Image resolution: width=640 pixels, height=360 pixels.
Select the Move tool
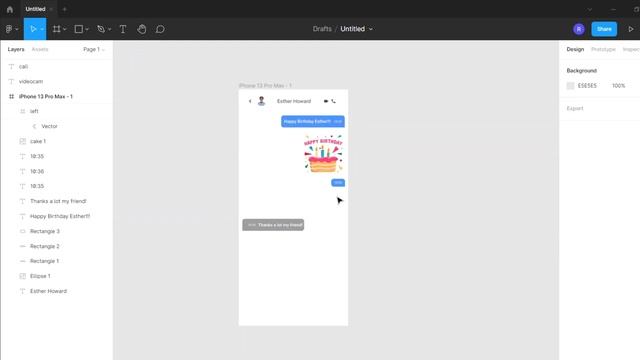pyautogui.click(x=33, y=29)
